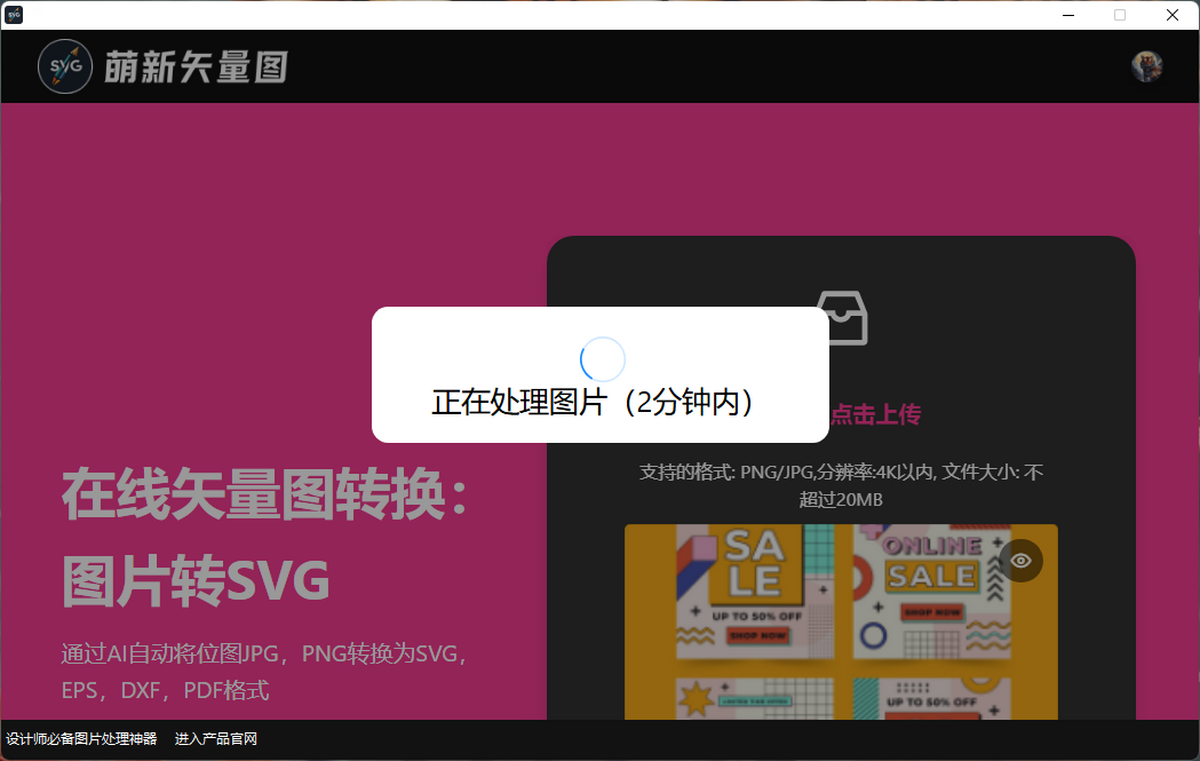Click the processing spinner progress indicator
Image resolution: width=1200 pixels, height=761 pixels.
[x=601, y=358]
